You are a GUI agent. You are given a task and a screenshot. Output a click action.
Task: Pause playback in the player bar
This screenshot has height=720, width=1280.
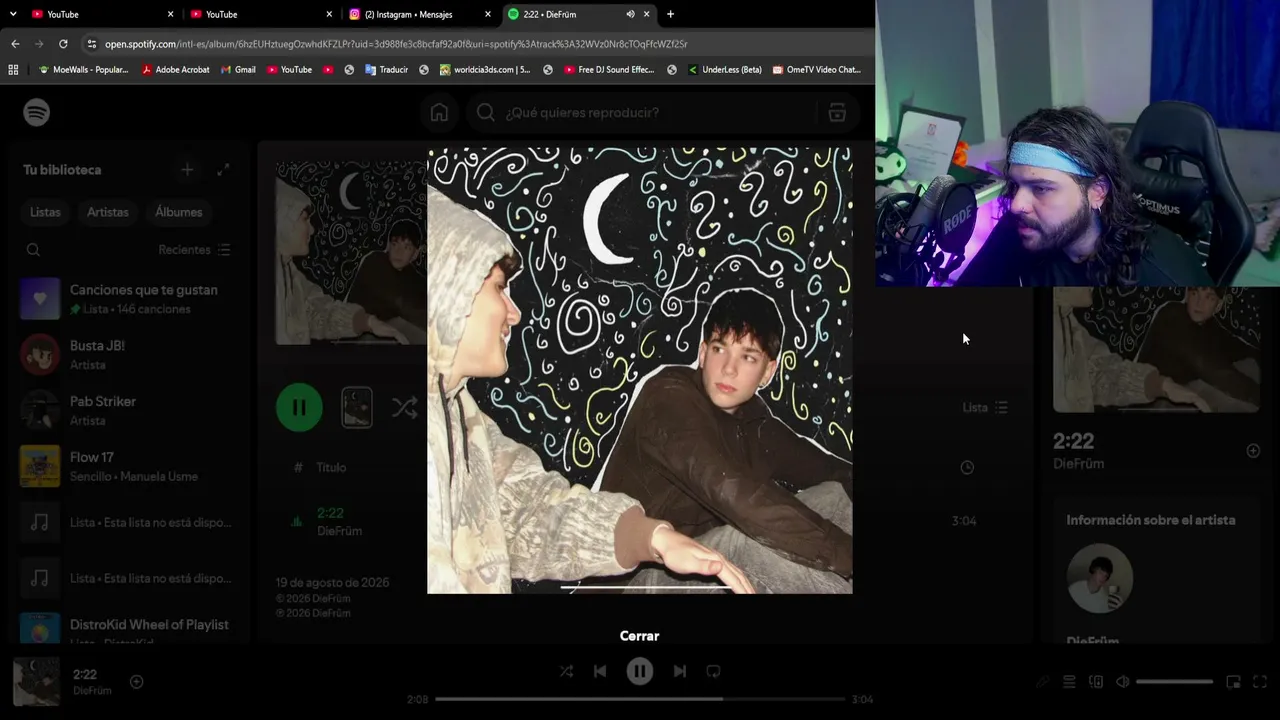[x=640, y=672]
